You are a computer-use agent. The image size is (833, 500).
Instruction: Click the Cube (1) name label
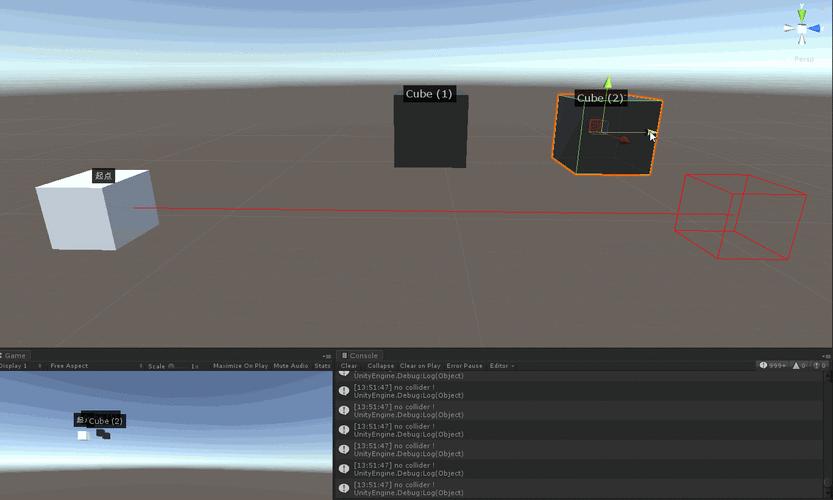[429, 94]
